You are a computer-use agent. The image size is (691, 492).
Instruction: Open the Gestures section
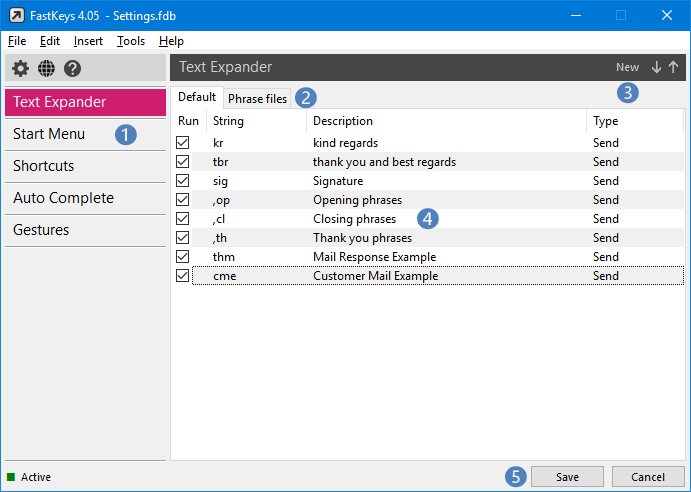pyautogui.click(x=41, y=230)
